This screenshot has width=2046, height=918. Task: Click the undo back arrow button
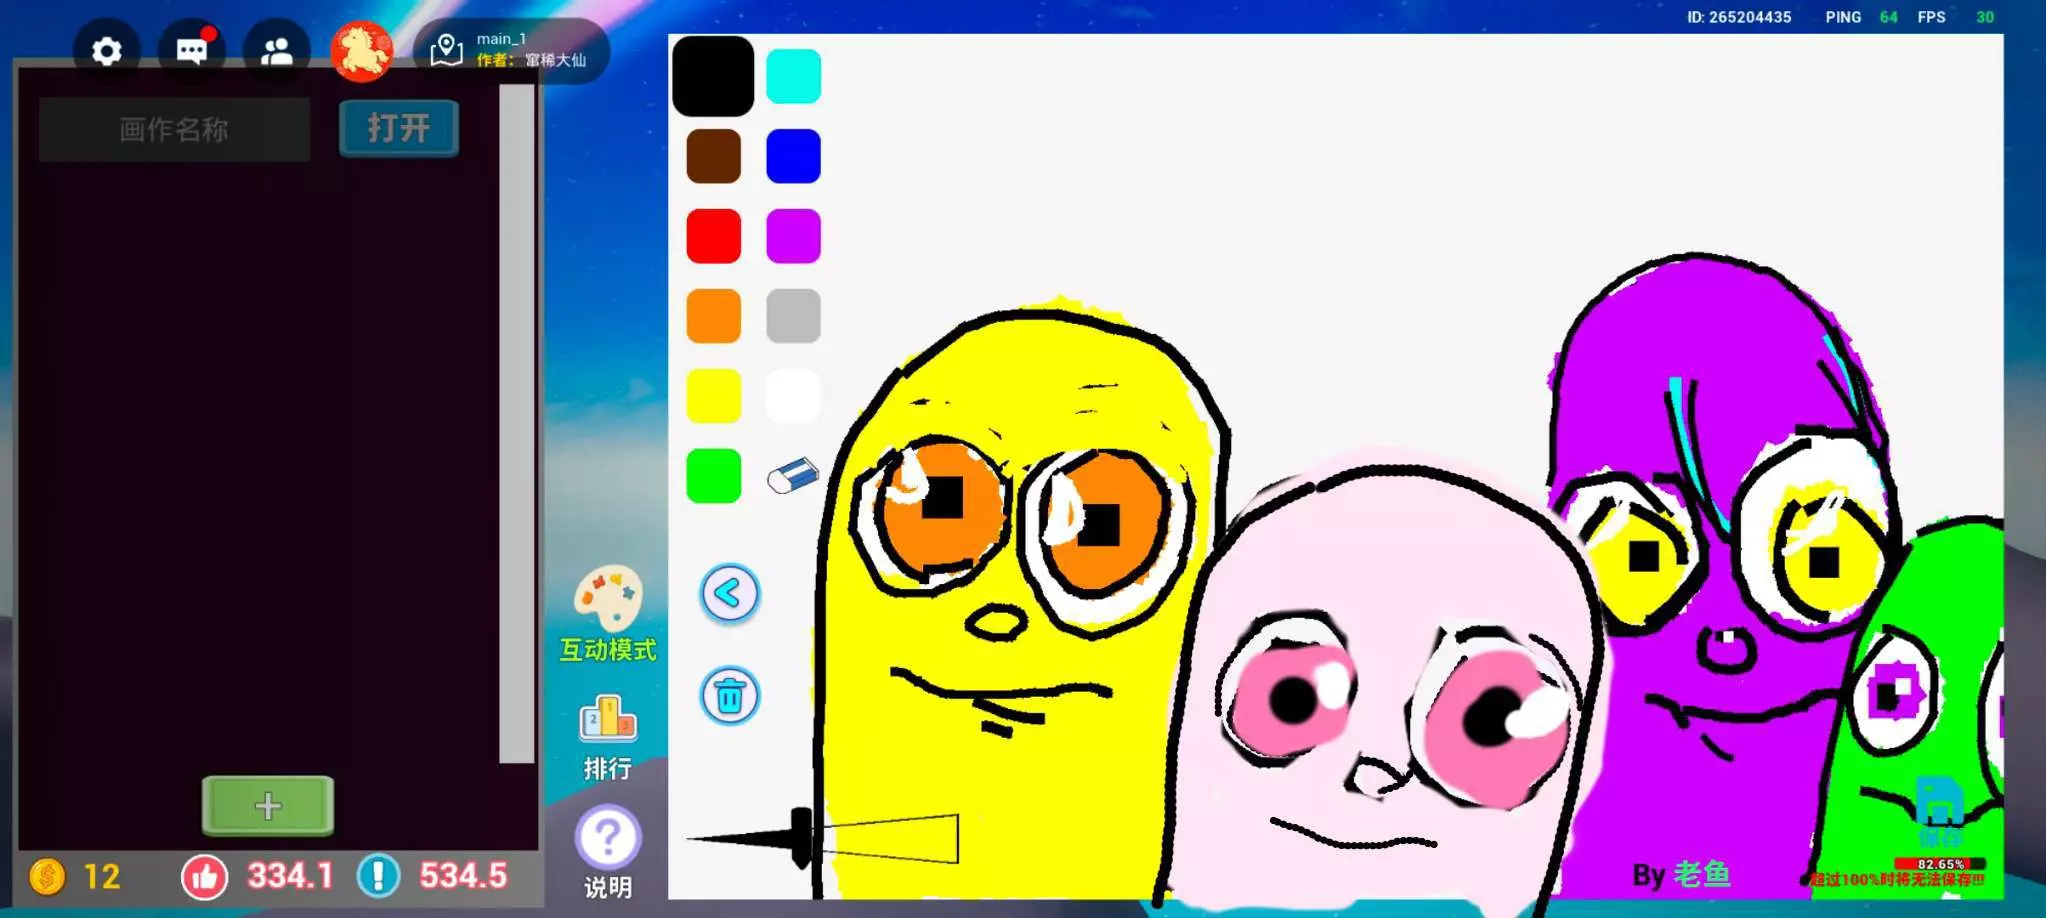[x=730, y=594]
